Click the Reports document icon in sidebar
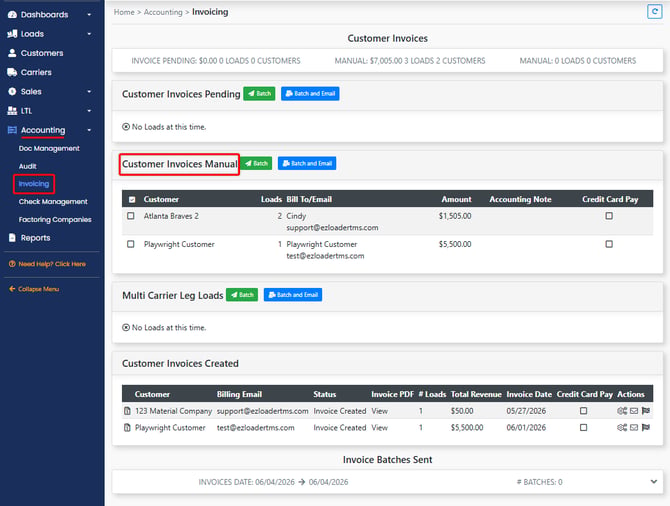Viewport: 670px width, 506px height. [x=12, y=238]
